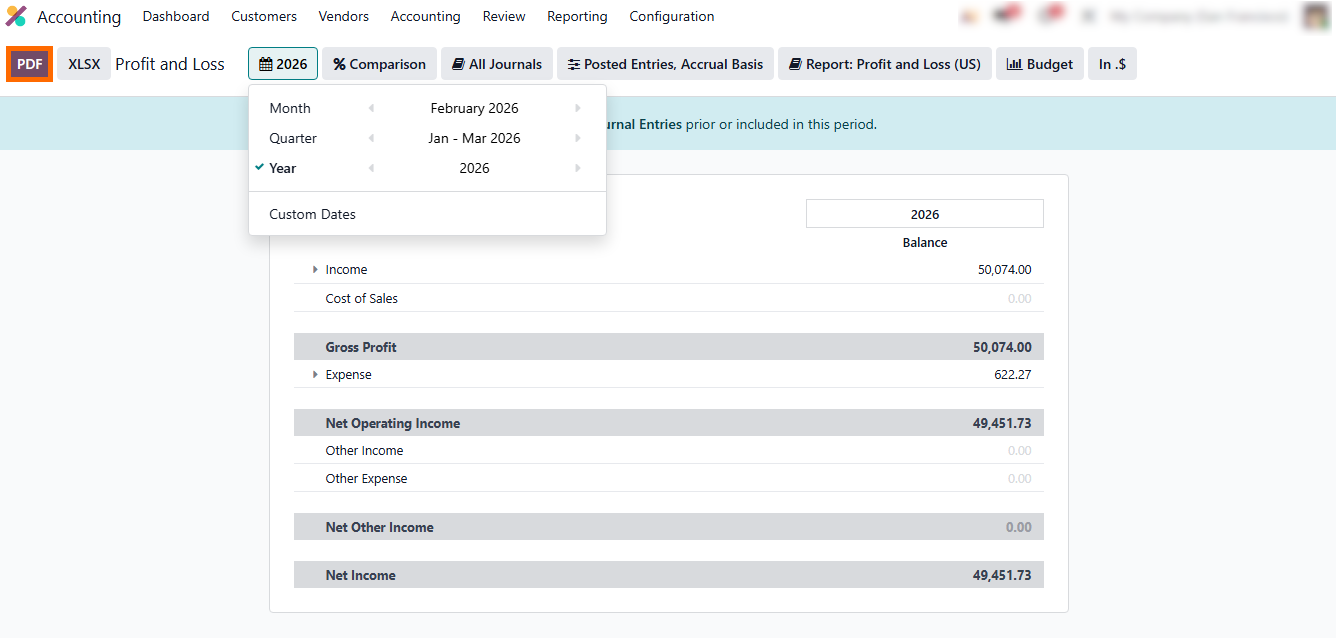Image resolution: width=1336 pixels, height=638 pixels.
Task: Open the Configuration menu
Action: pos(671,17)
